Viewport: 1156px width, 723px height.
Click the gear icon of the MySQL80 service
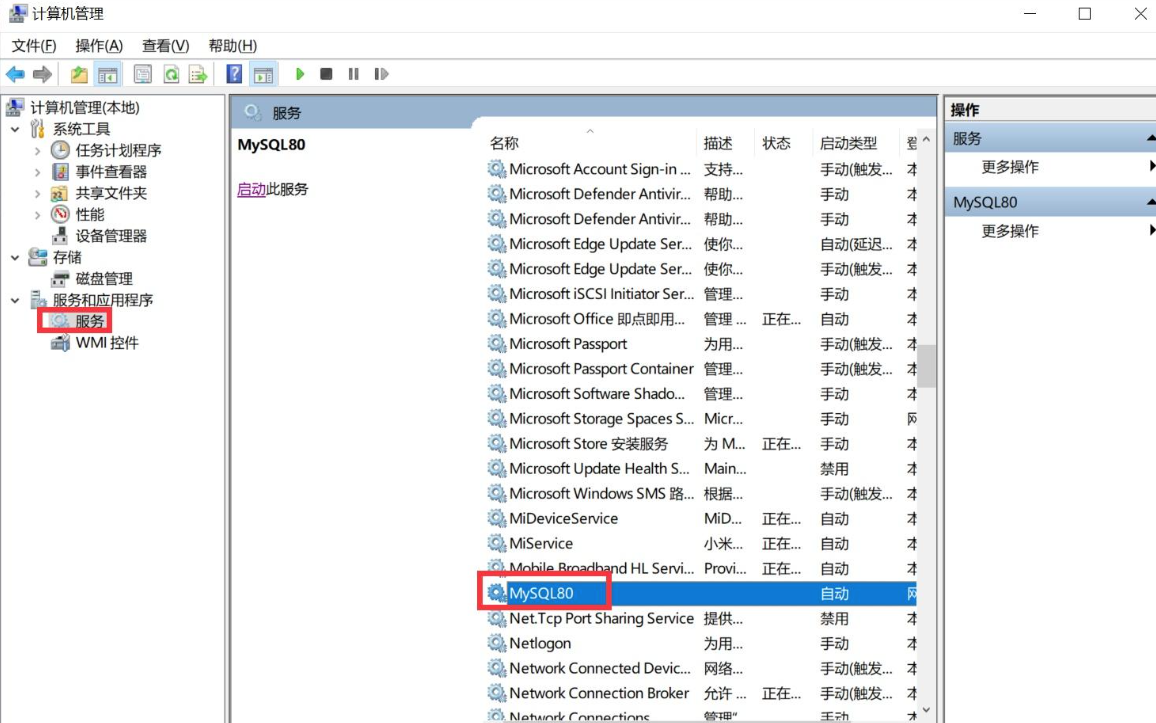[x=496, y=593]
